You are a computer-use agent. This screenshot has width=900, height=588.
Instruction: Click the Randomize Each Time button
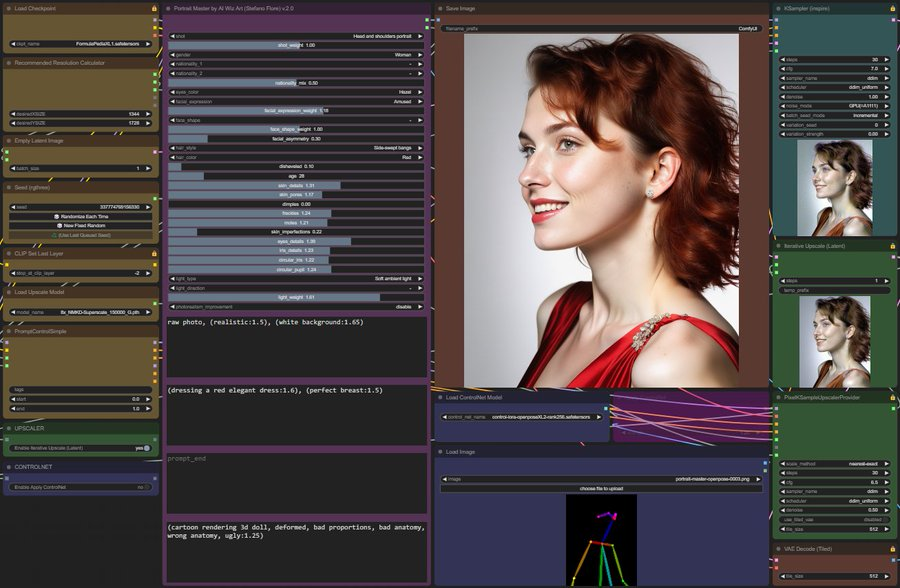click(x=81, y=216)
